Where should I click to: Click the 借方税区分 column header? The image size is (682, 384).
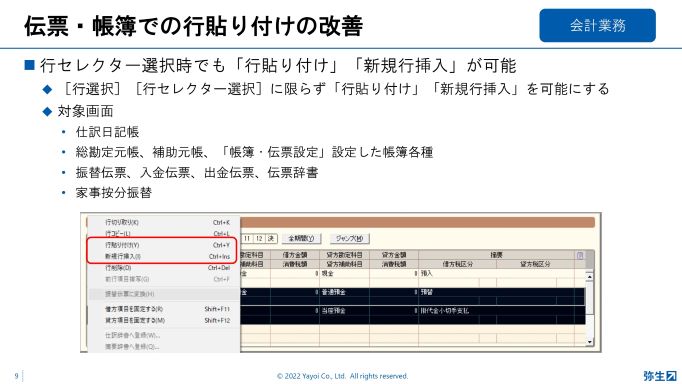[458, 264]
